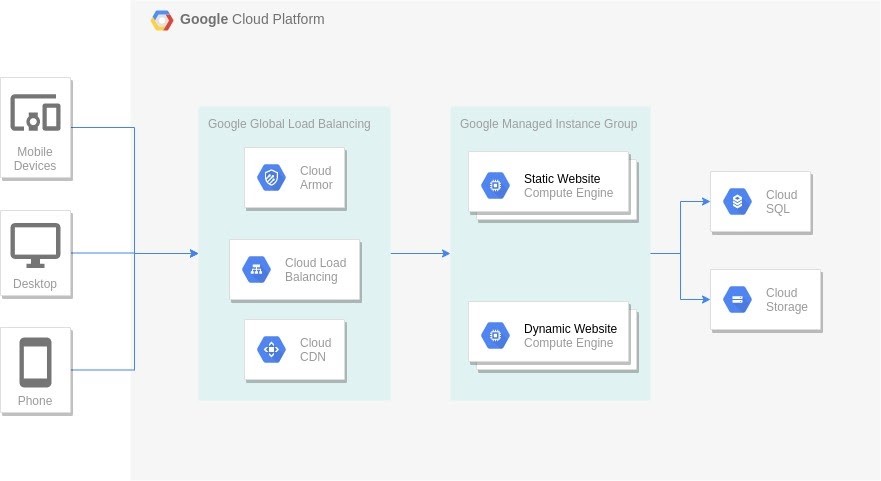The image size is (881, 481).
Task: Select the Cloud Load Balancing hexagon icon
Action: (256, 270)
